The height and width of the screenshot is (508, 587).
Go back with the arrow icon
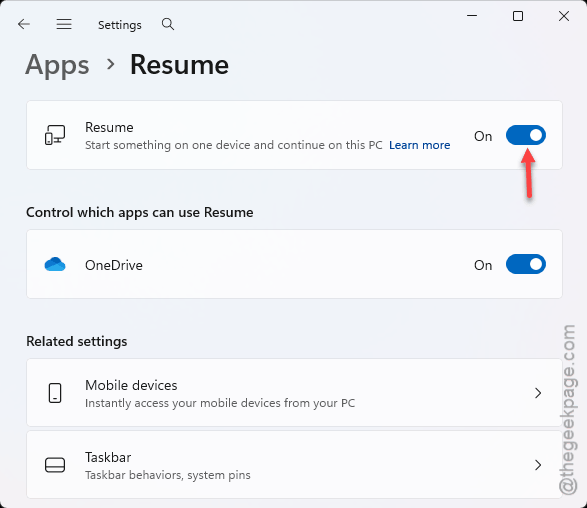click(24, 24)
